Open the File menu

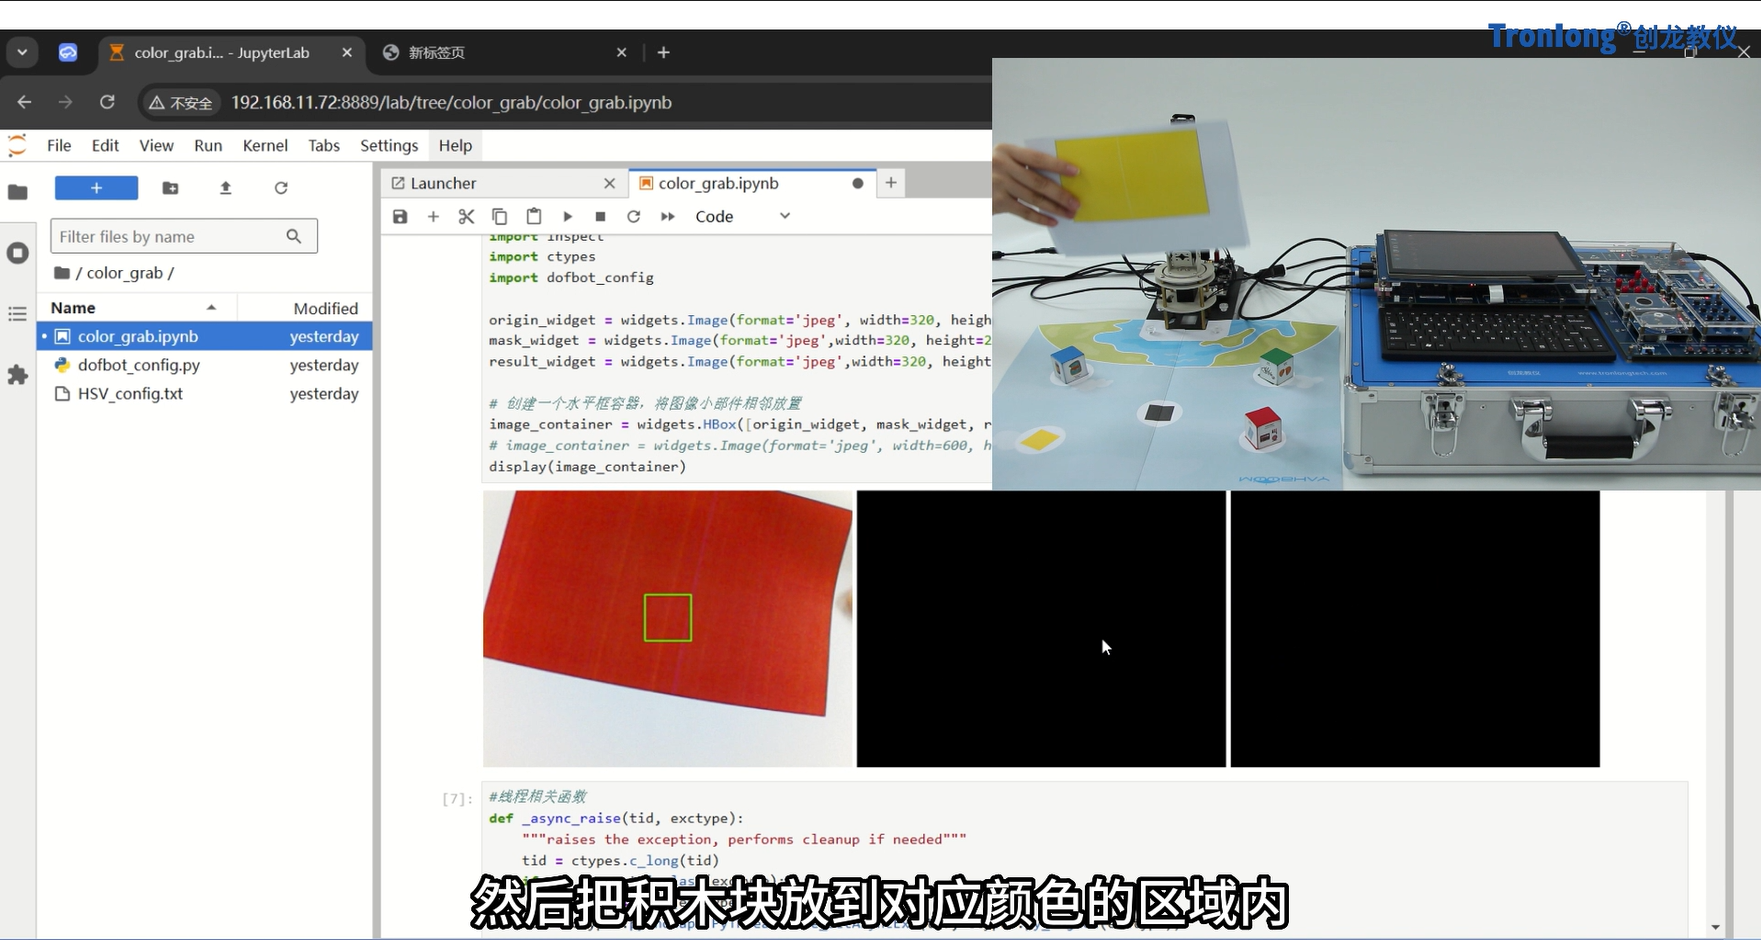point(59,145)
